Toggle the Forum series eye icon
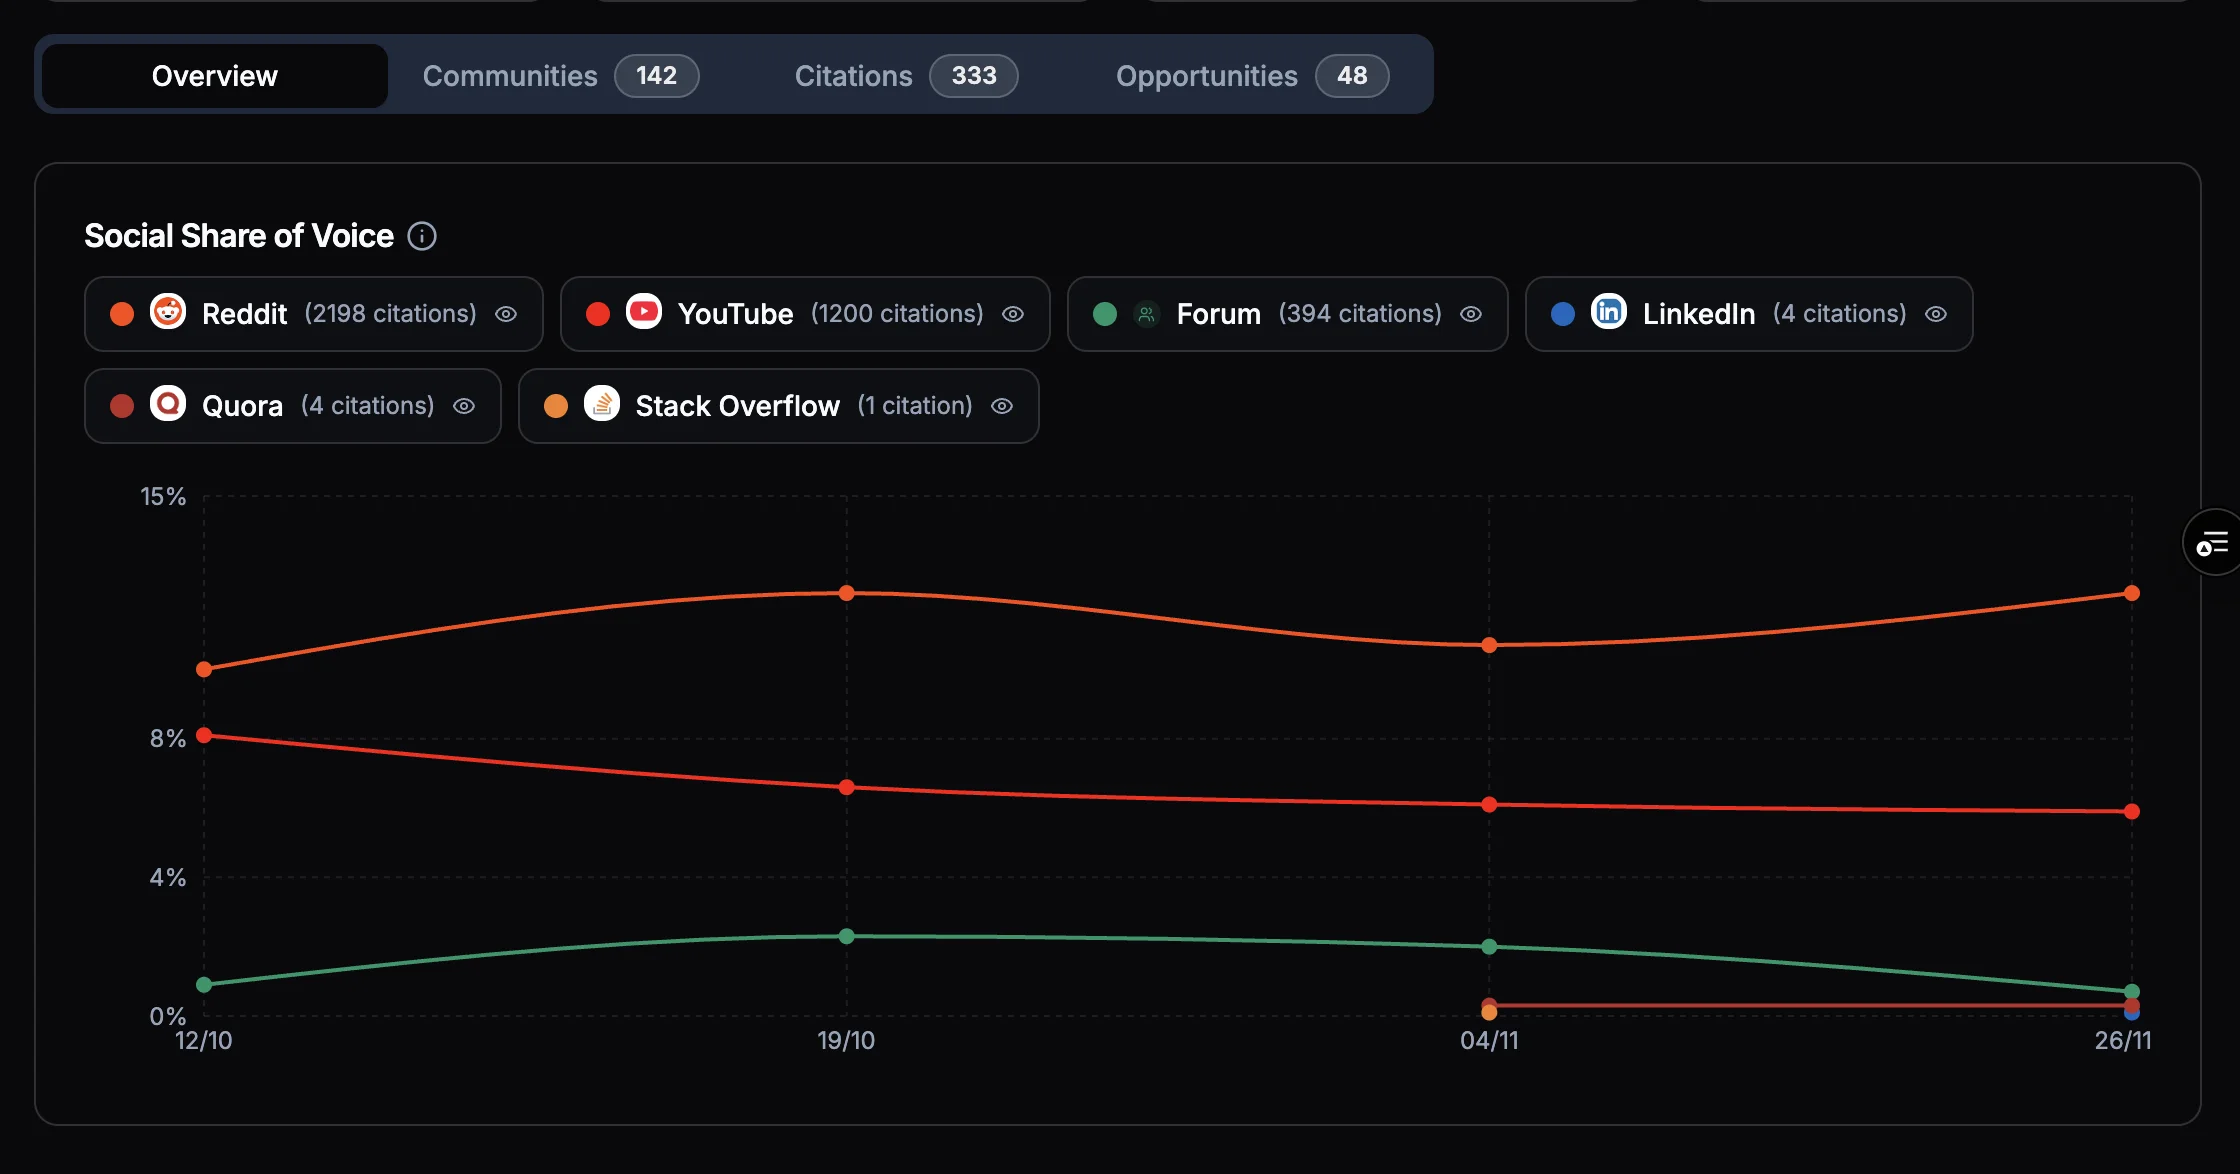Screen dimensions: 2240x1174 pos(1471,313)
